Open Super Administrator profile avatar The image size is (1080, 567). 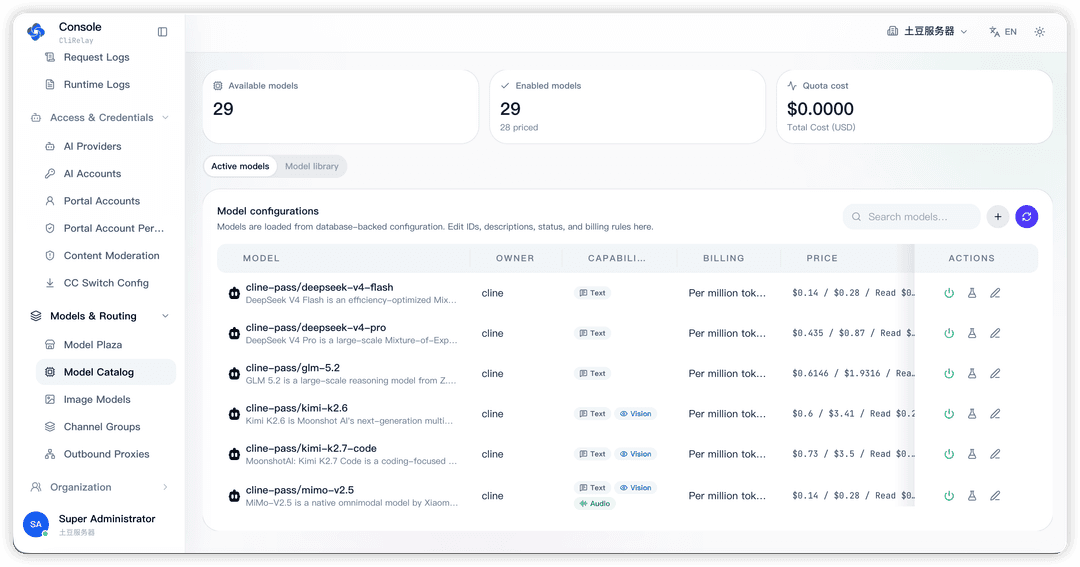[x=36, y=524]
